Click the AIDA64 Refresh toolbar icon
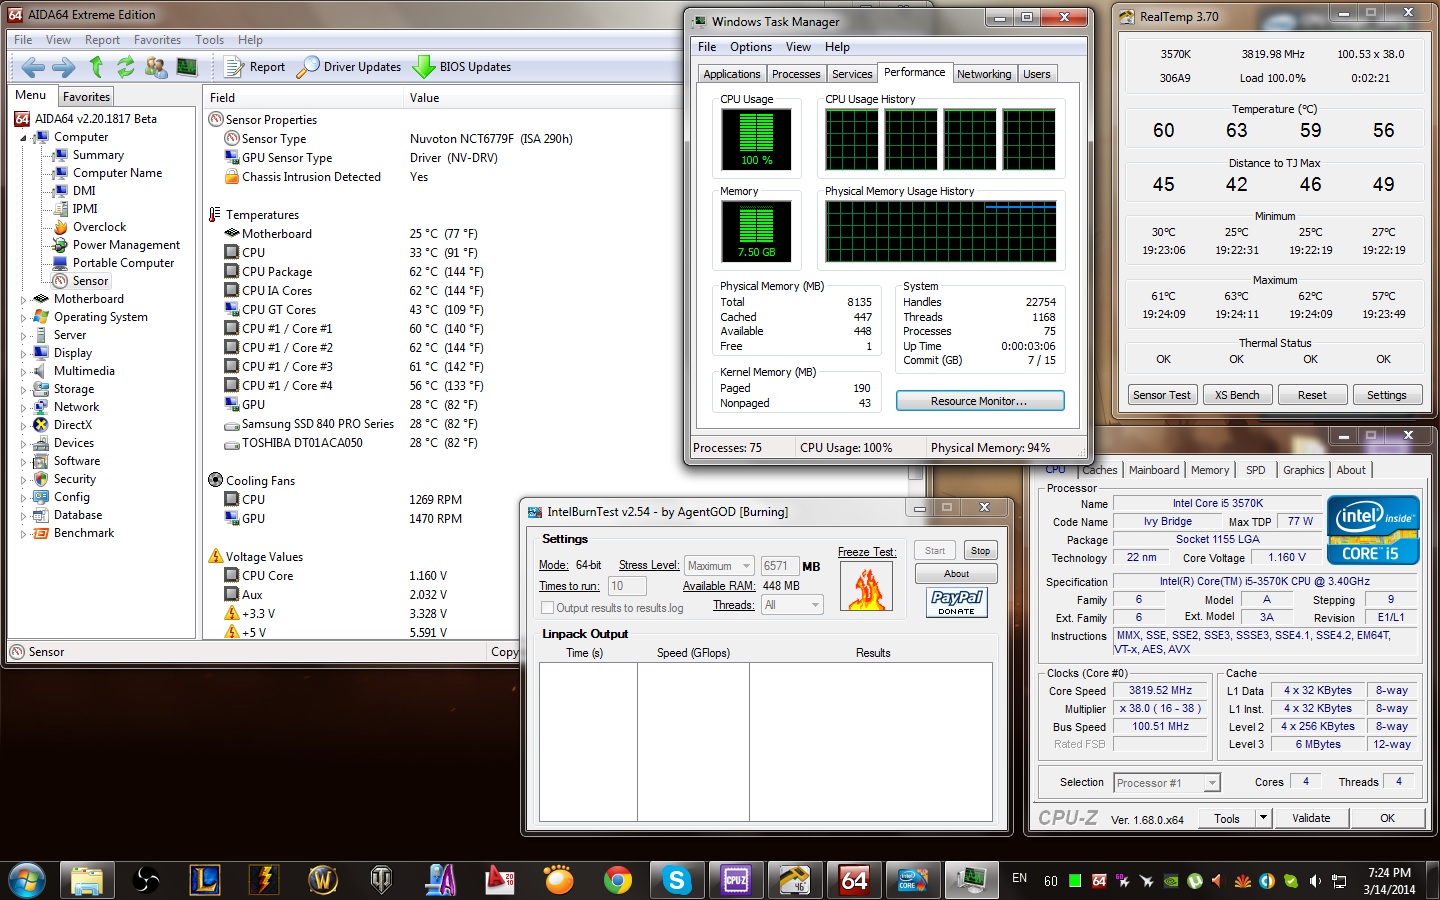 click(x=125, y=67)
